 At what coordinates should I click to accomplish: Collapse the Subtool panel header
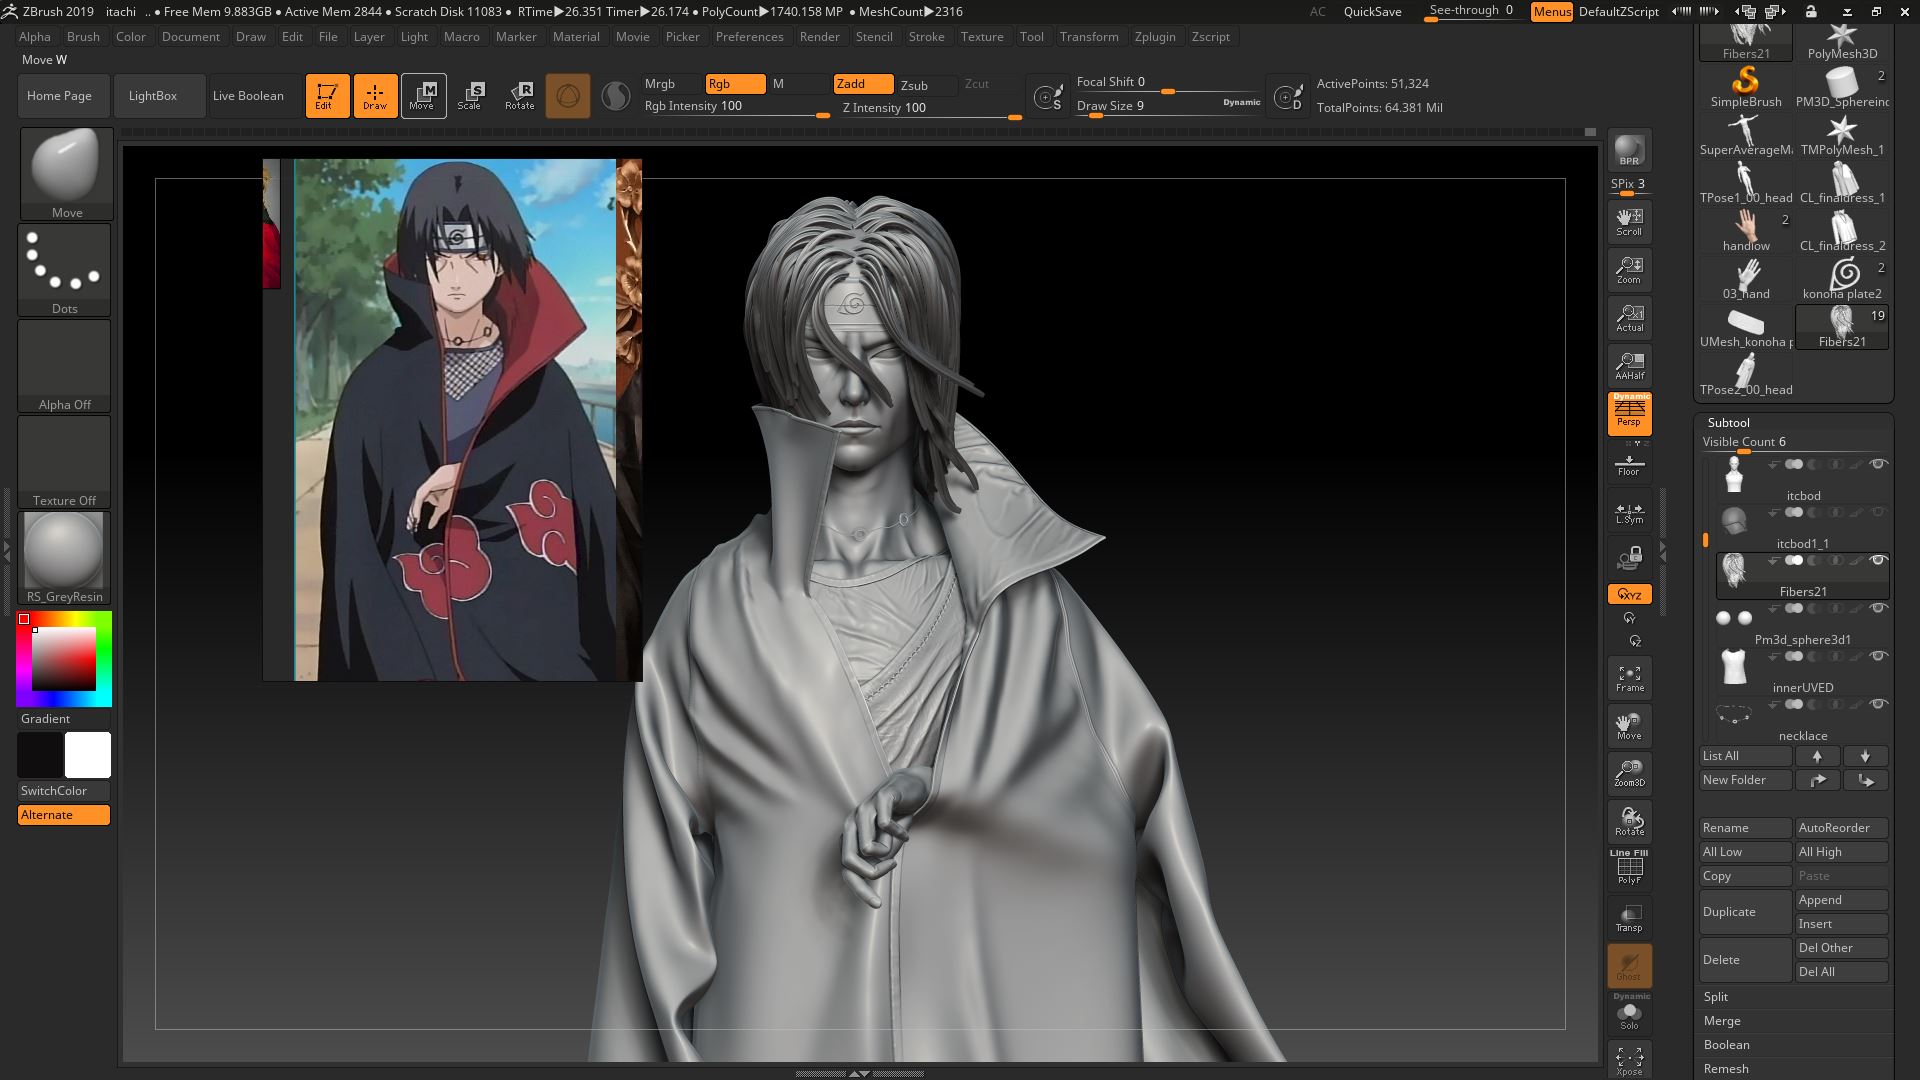point(1728,423)
